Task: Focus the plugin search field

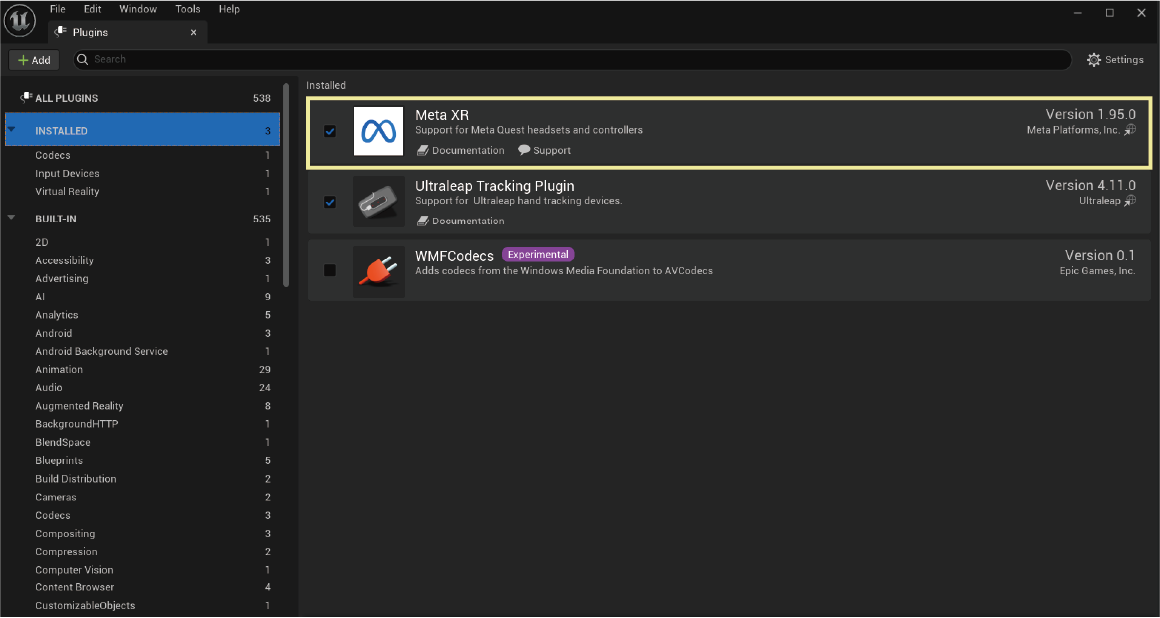Action: click(572, 59)
